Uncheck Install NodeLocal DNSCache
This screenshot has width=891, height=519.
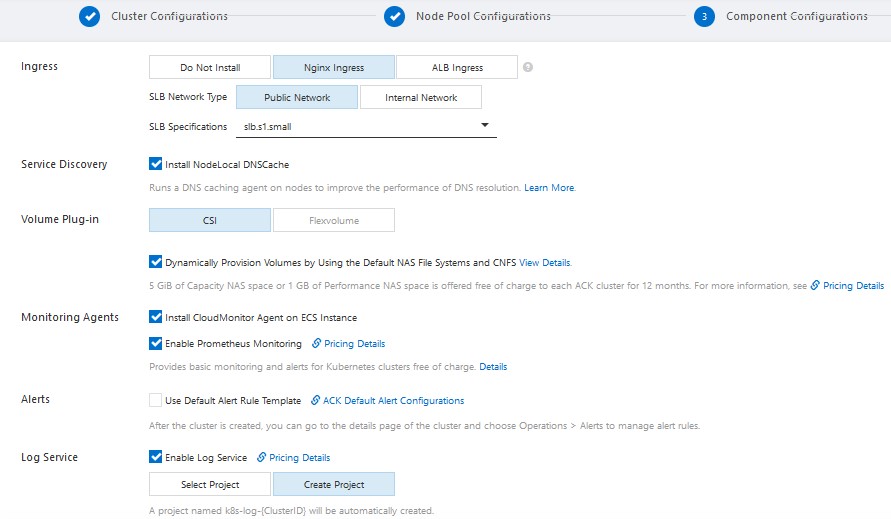tap(155, 164)
